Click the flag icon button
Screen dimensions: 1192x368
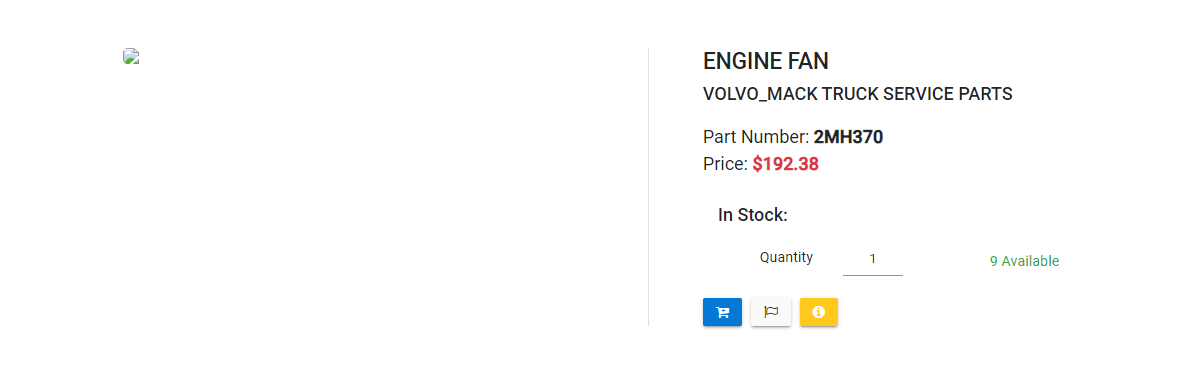pos(771,312)
